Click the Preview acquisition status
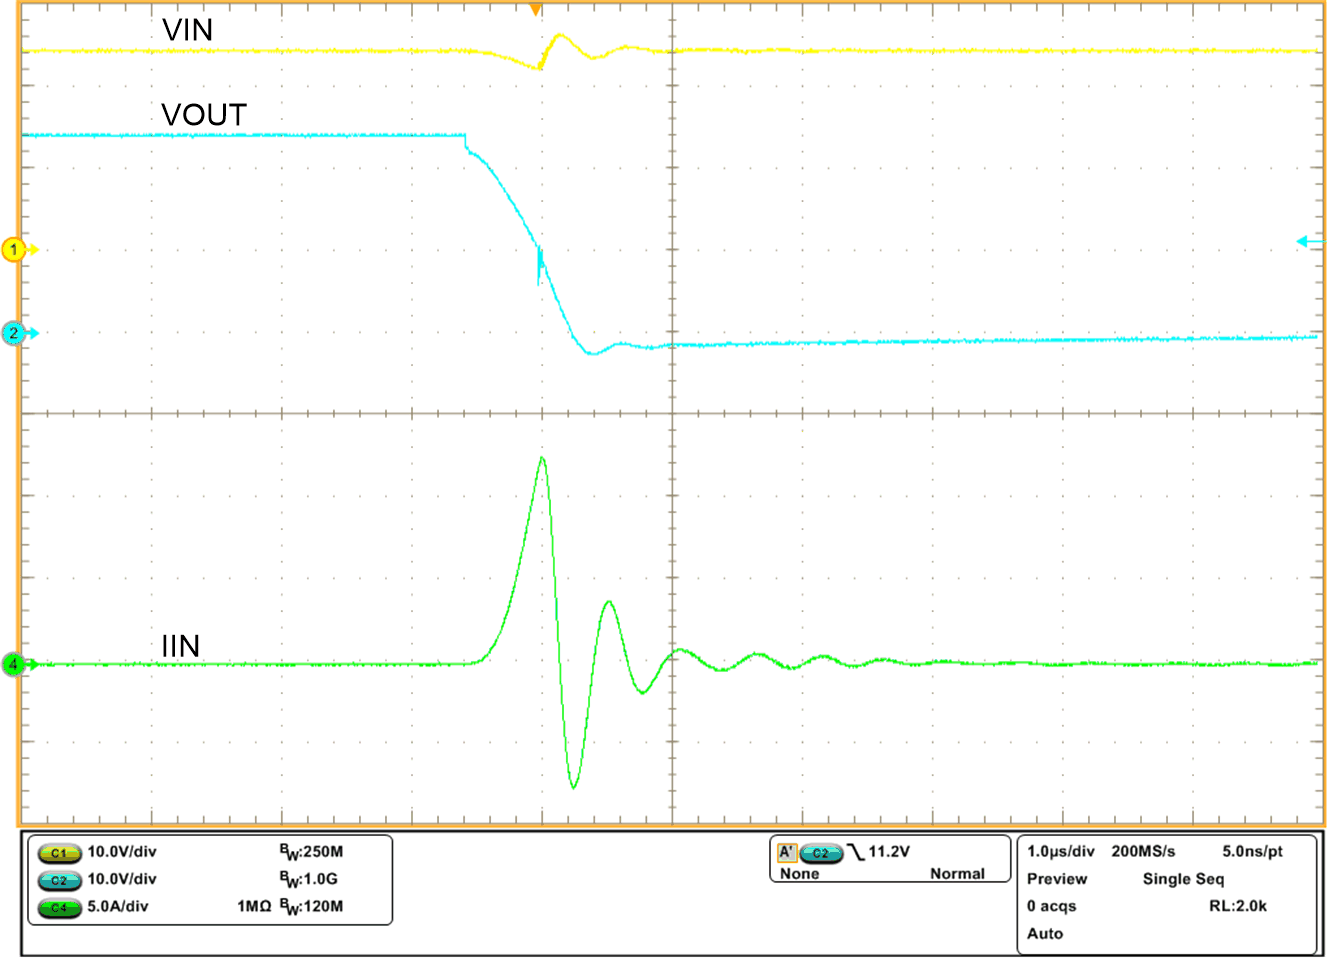Image resolution: width=1333 pixels, height=958 pixels. [1057, 879]
